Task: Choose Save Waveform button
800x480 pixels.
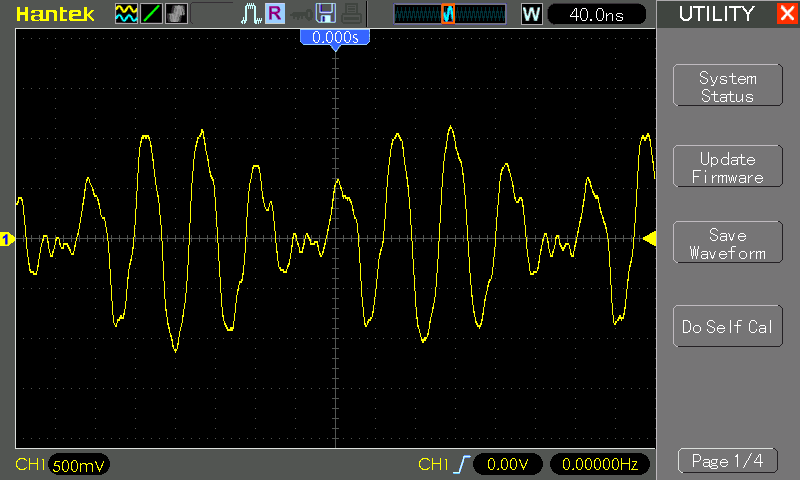Action: tap(728, 242)
